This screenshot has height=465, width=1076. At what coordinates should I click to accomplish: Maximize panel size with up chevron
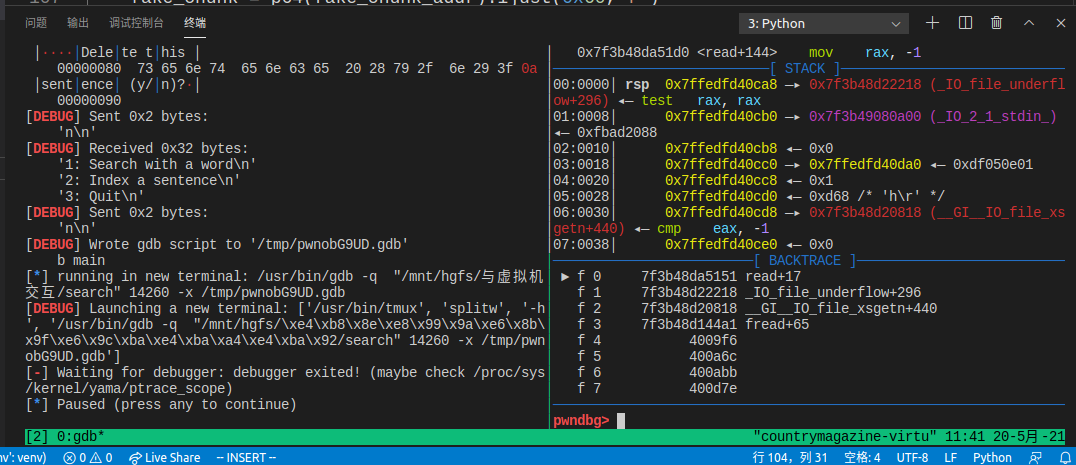pyautogui.click(x=1029, y=22)
